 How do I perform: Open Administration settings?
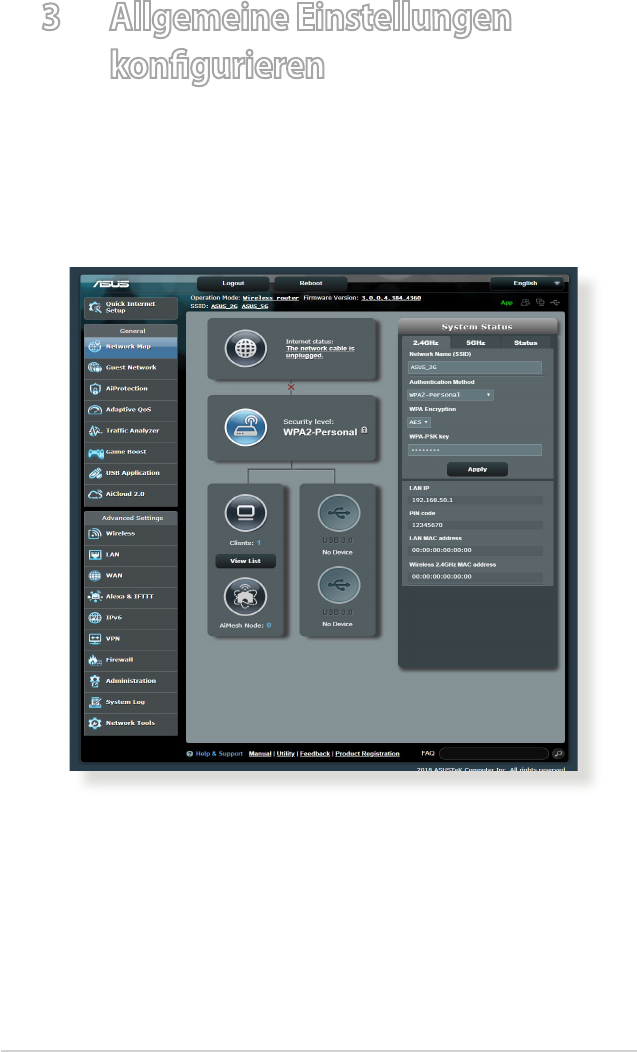(131, 681)
